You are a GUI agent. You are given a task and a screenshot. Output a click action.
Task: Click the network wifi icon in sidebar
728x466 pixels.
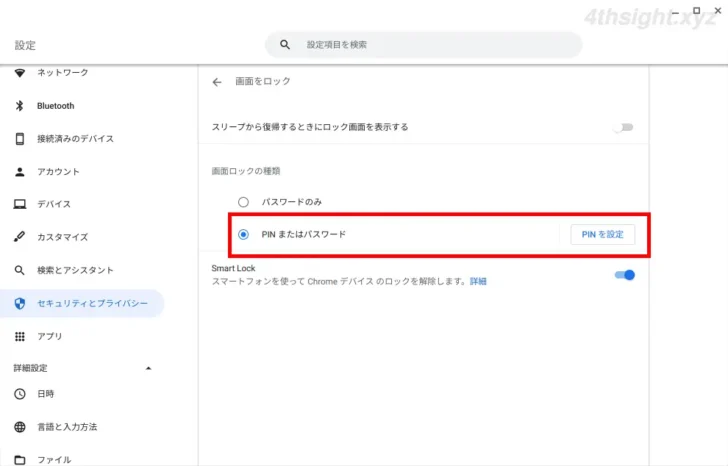click(x=20, y=73)
